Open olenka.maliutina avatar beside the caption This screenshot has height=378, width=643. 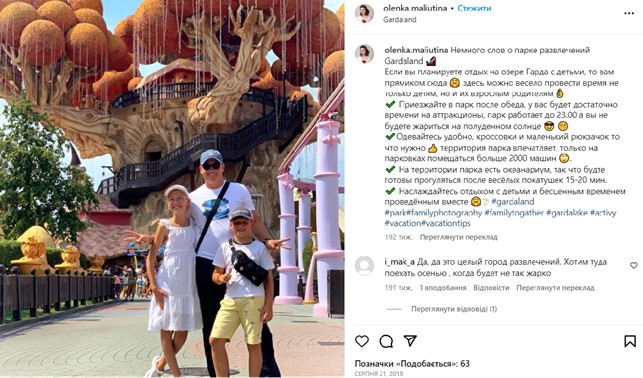(x=364, y=55)
